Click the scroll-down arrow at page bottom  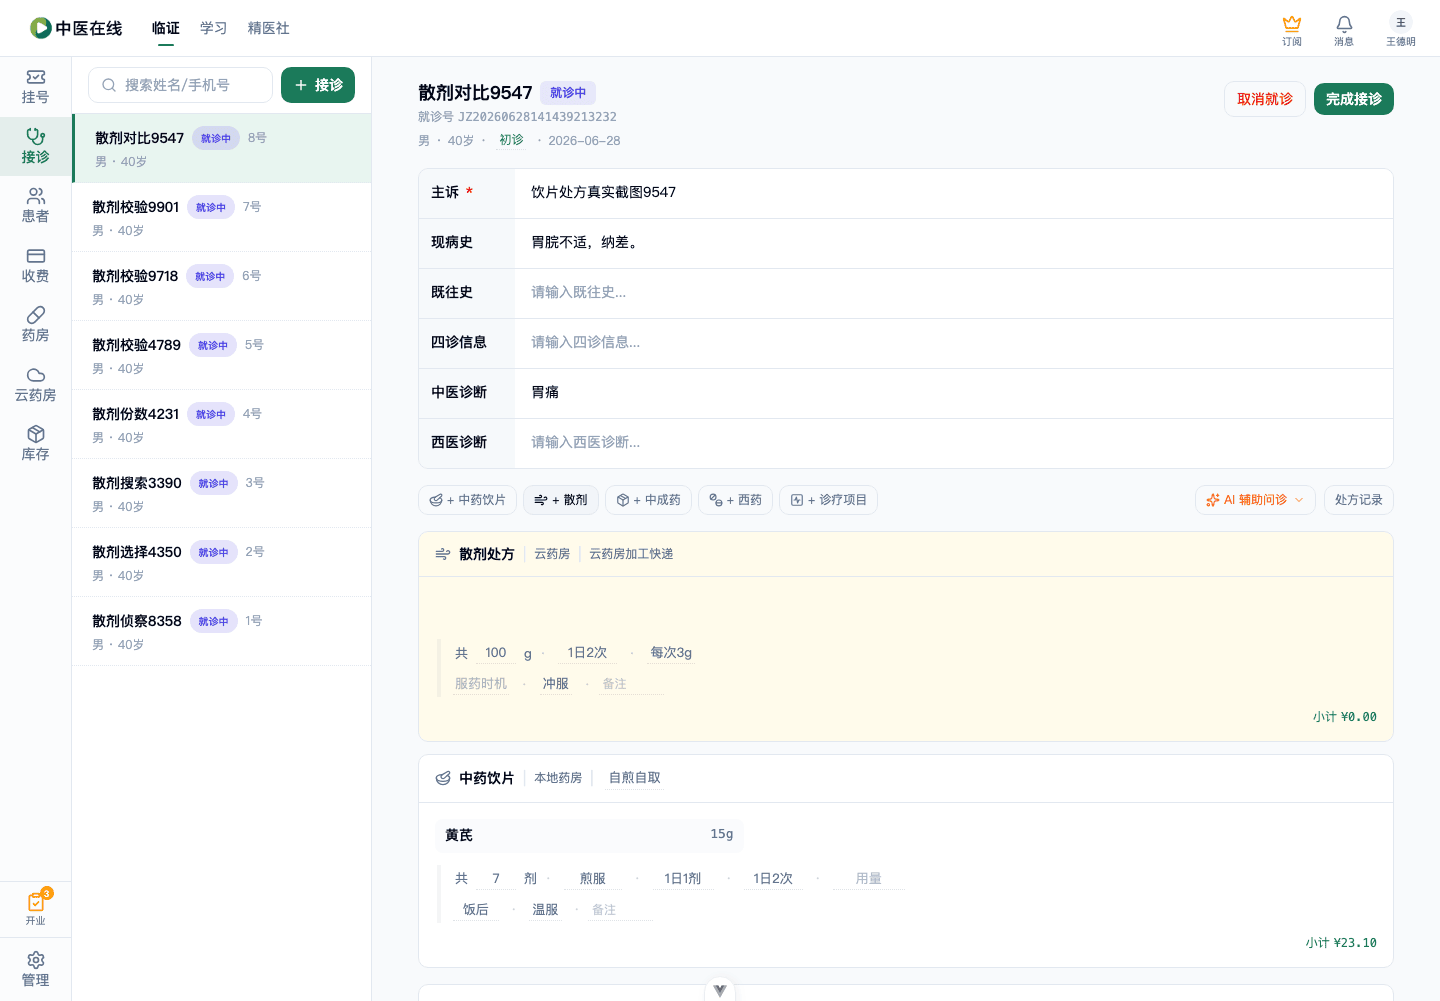coord(720,990)
